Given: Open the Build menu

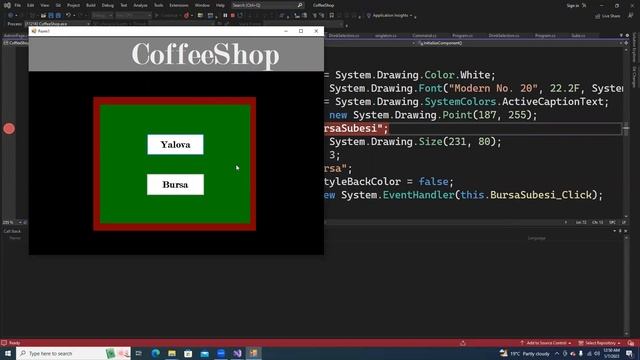Looking at the screenshot, I should [x=91, y=5].
